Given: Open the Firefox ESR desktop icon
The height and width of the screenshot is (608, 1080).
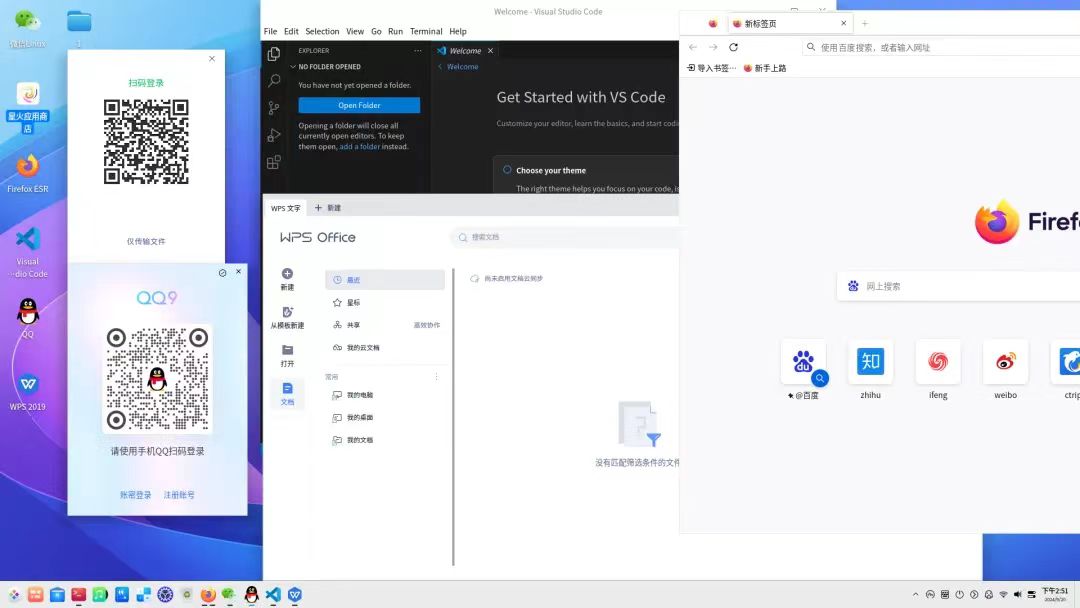Looking at the screenshot, I should 28,174.
